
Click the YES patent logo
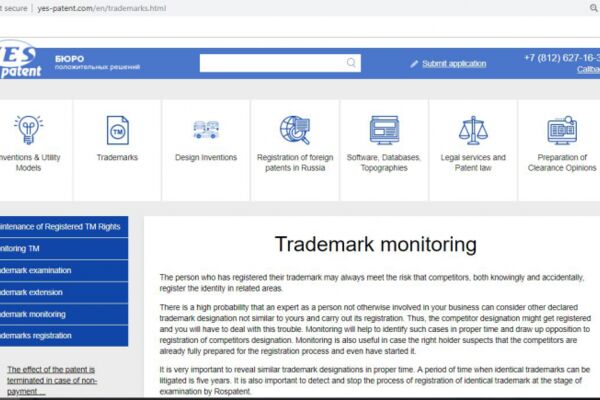[19, 59]
